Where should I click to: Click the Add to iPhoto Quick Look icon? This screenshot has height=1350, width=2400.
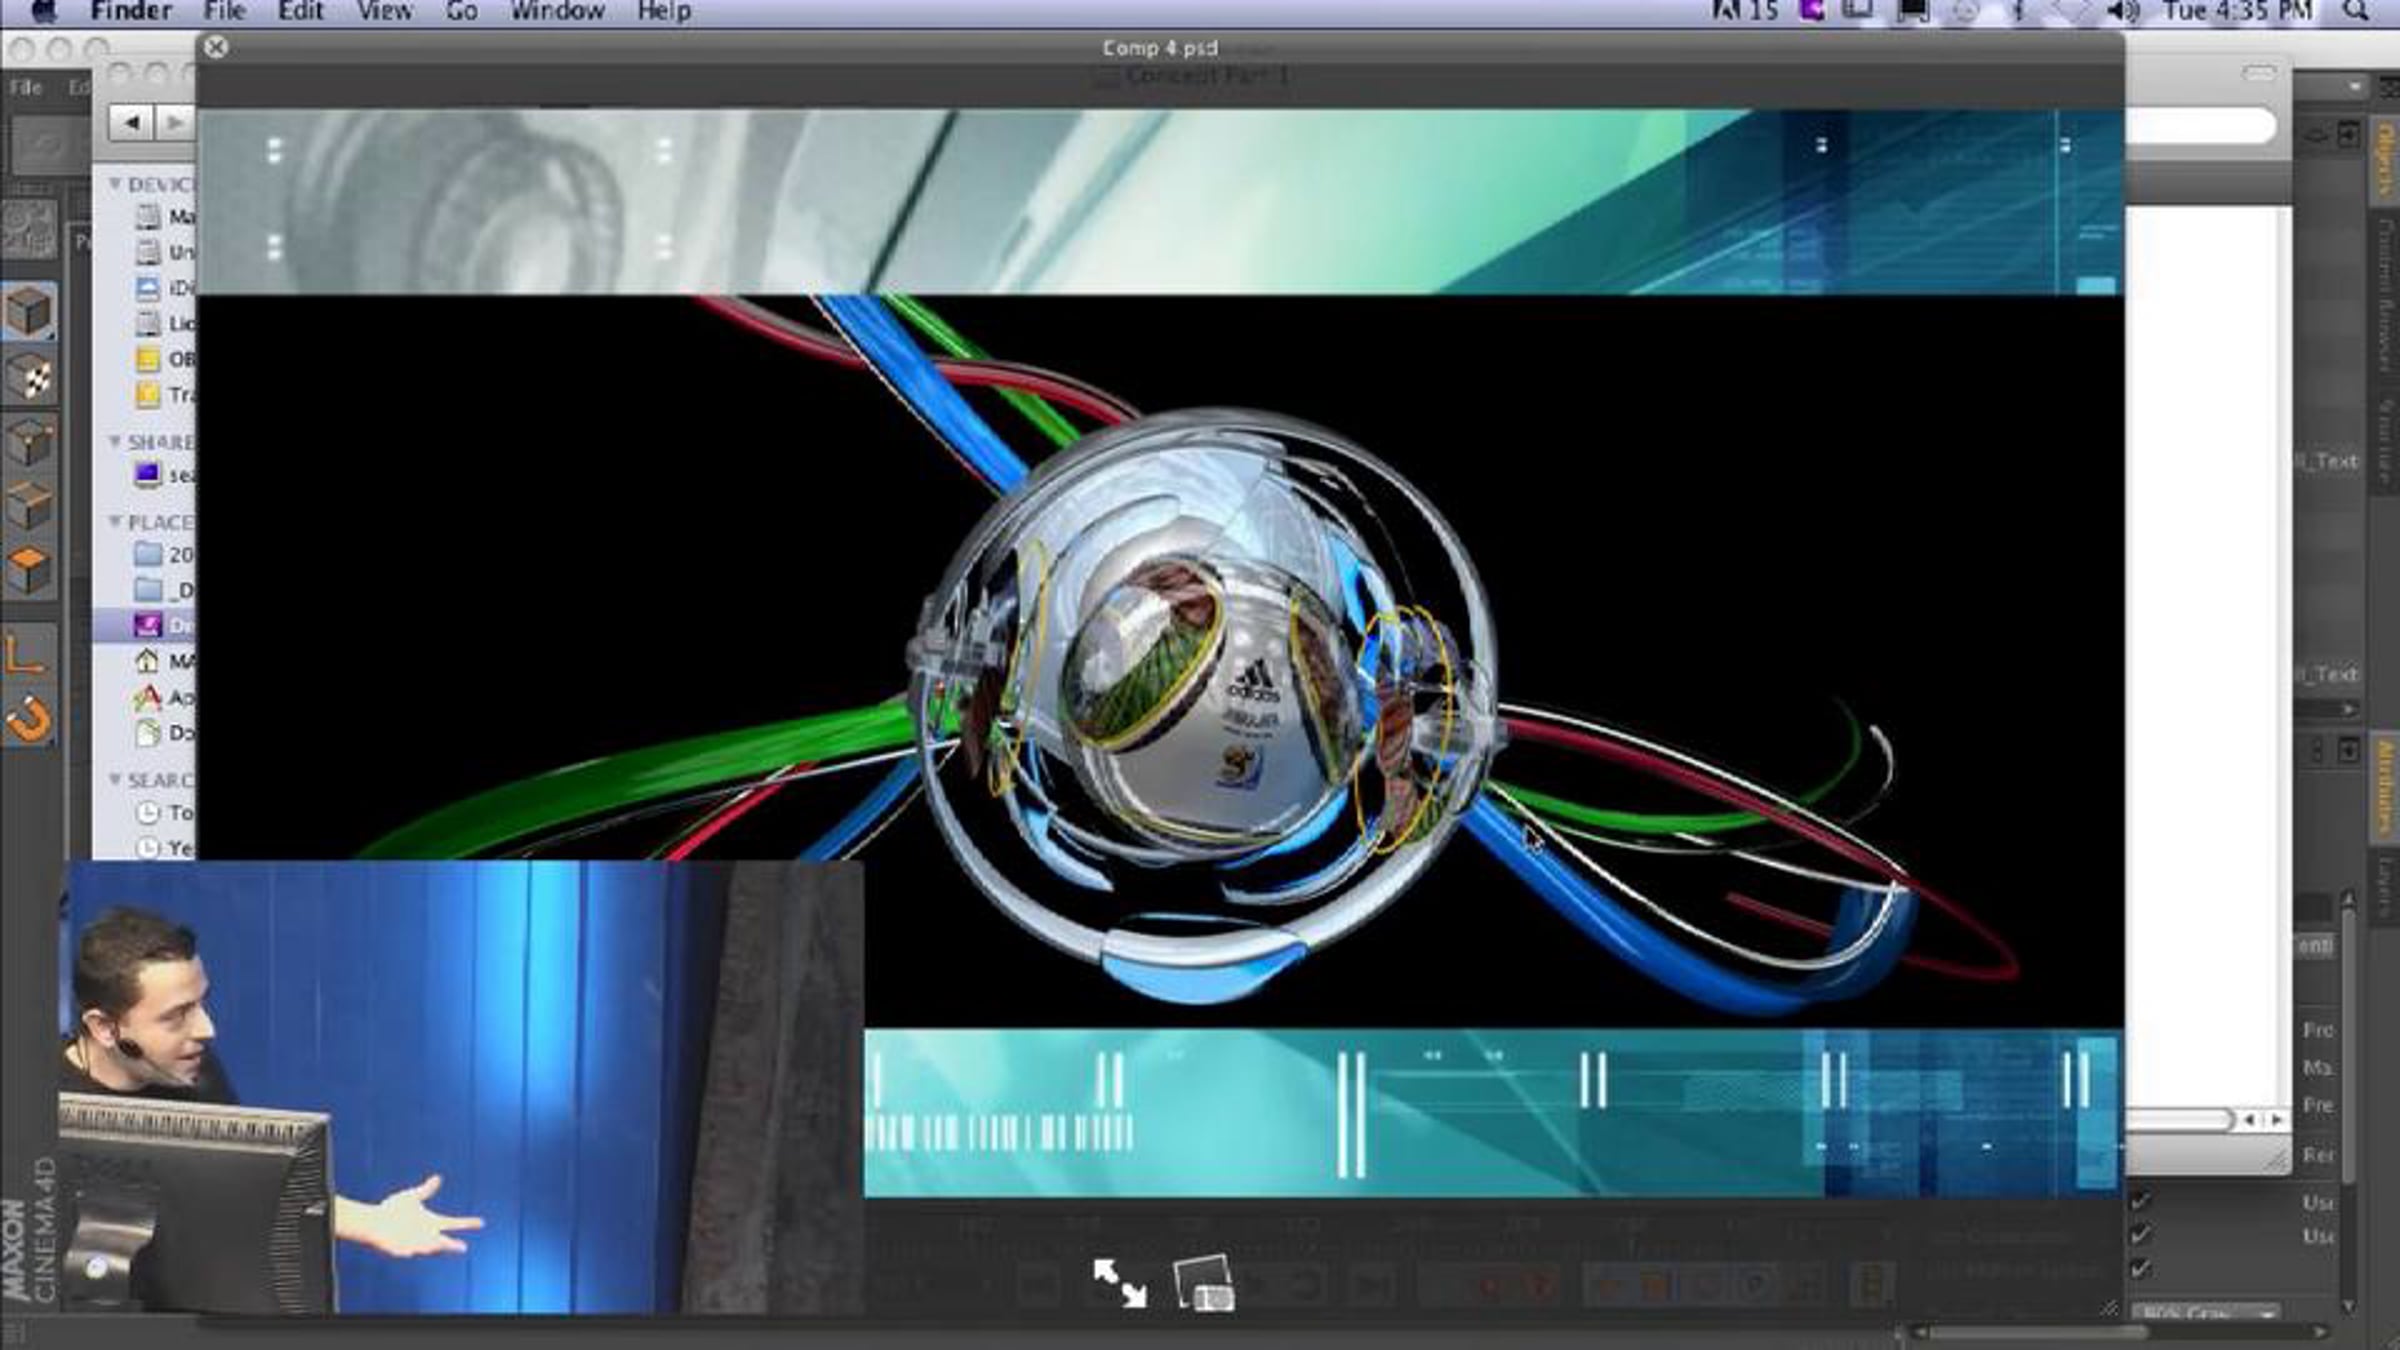tap(1204, 1283)
